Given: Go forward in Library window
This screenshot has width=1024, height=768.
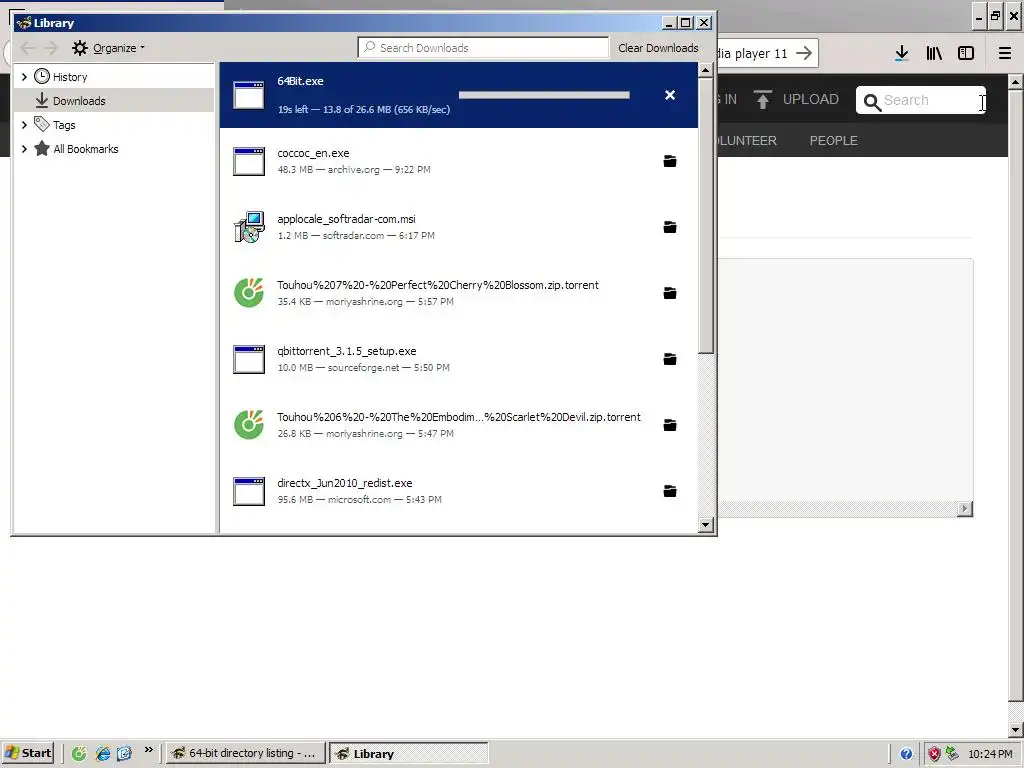Looking at the screenshot, I should [x=51, y=48].
